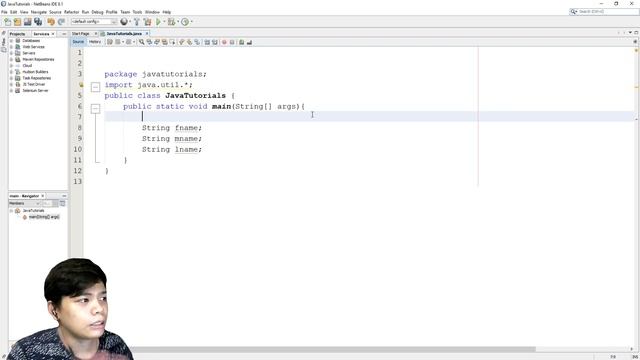The width and height of the screenshot is (640, 360).
Task: Click the Toggle Bookmark icon
Action: pos(197,42)
